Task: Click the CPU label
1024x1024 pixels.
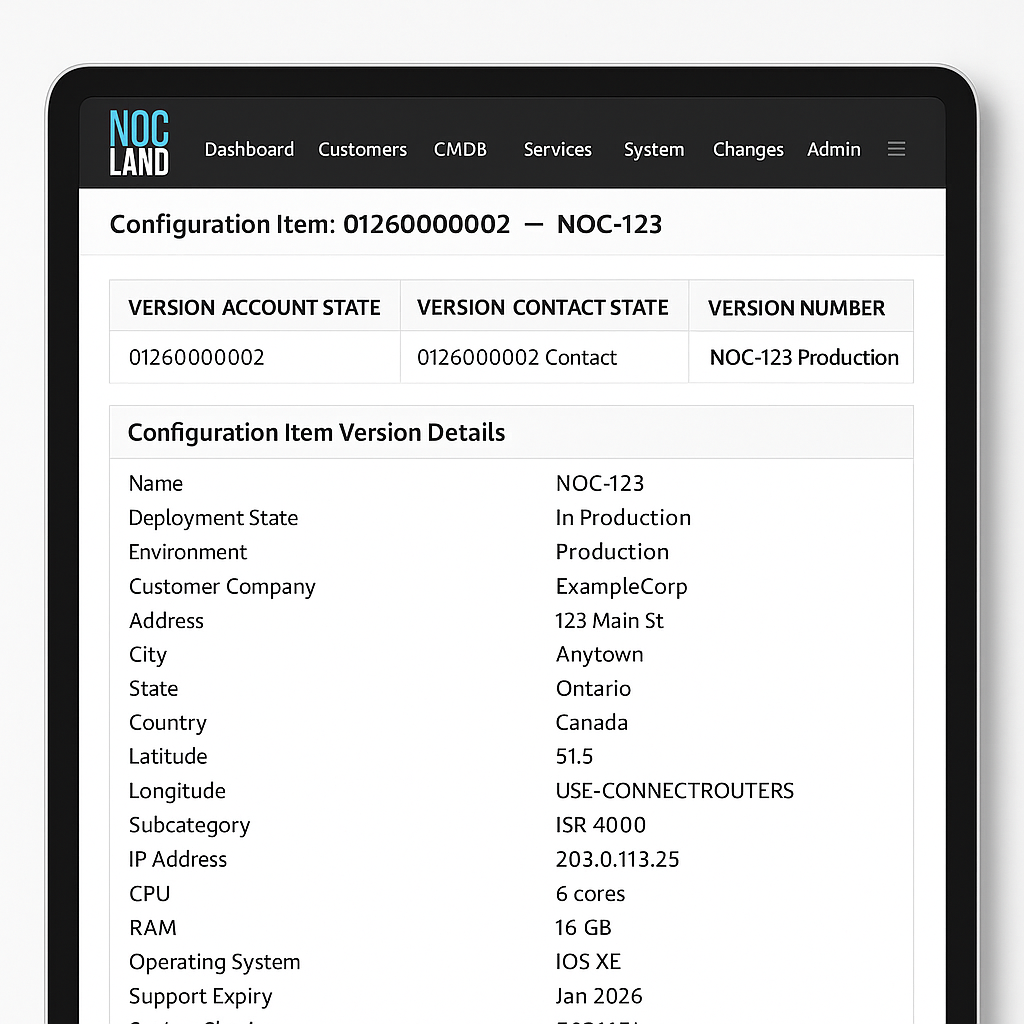Action: (x=150, y=893)
